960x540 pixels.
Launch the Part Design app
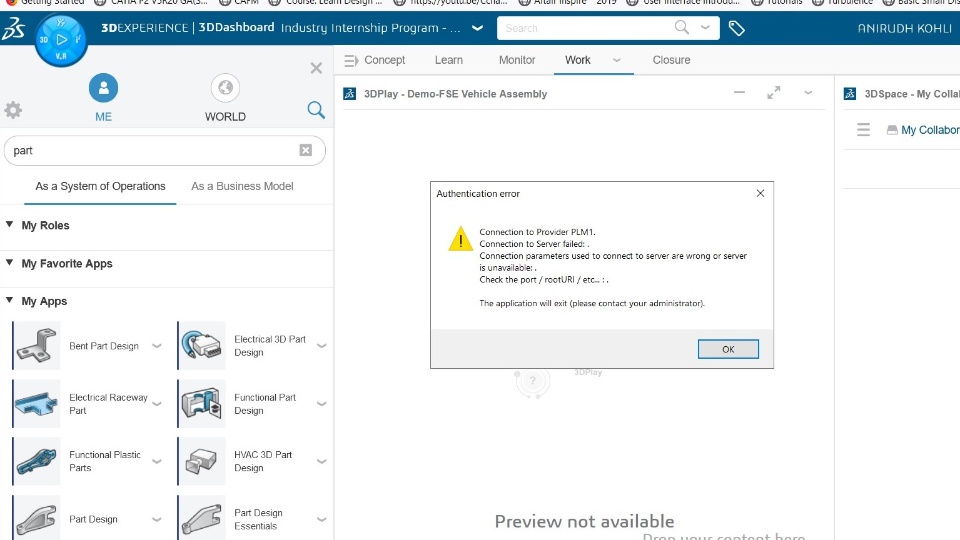37,519
